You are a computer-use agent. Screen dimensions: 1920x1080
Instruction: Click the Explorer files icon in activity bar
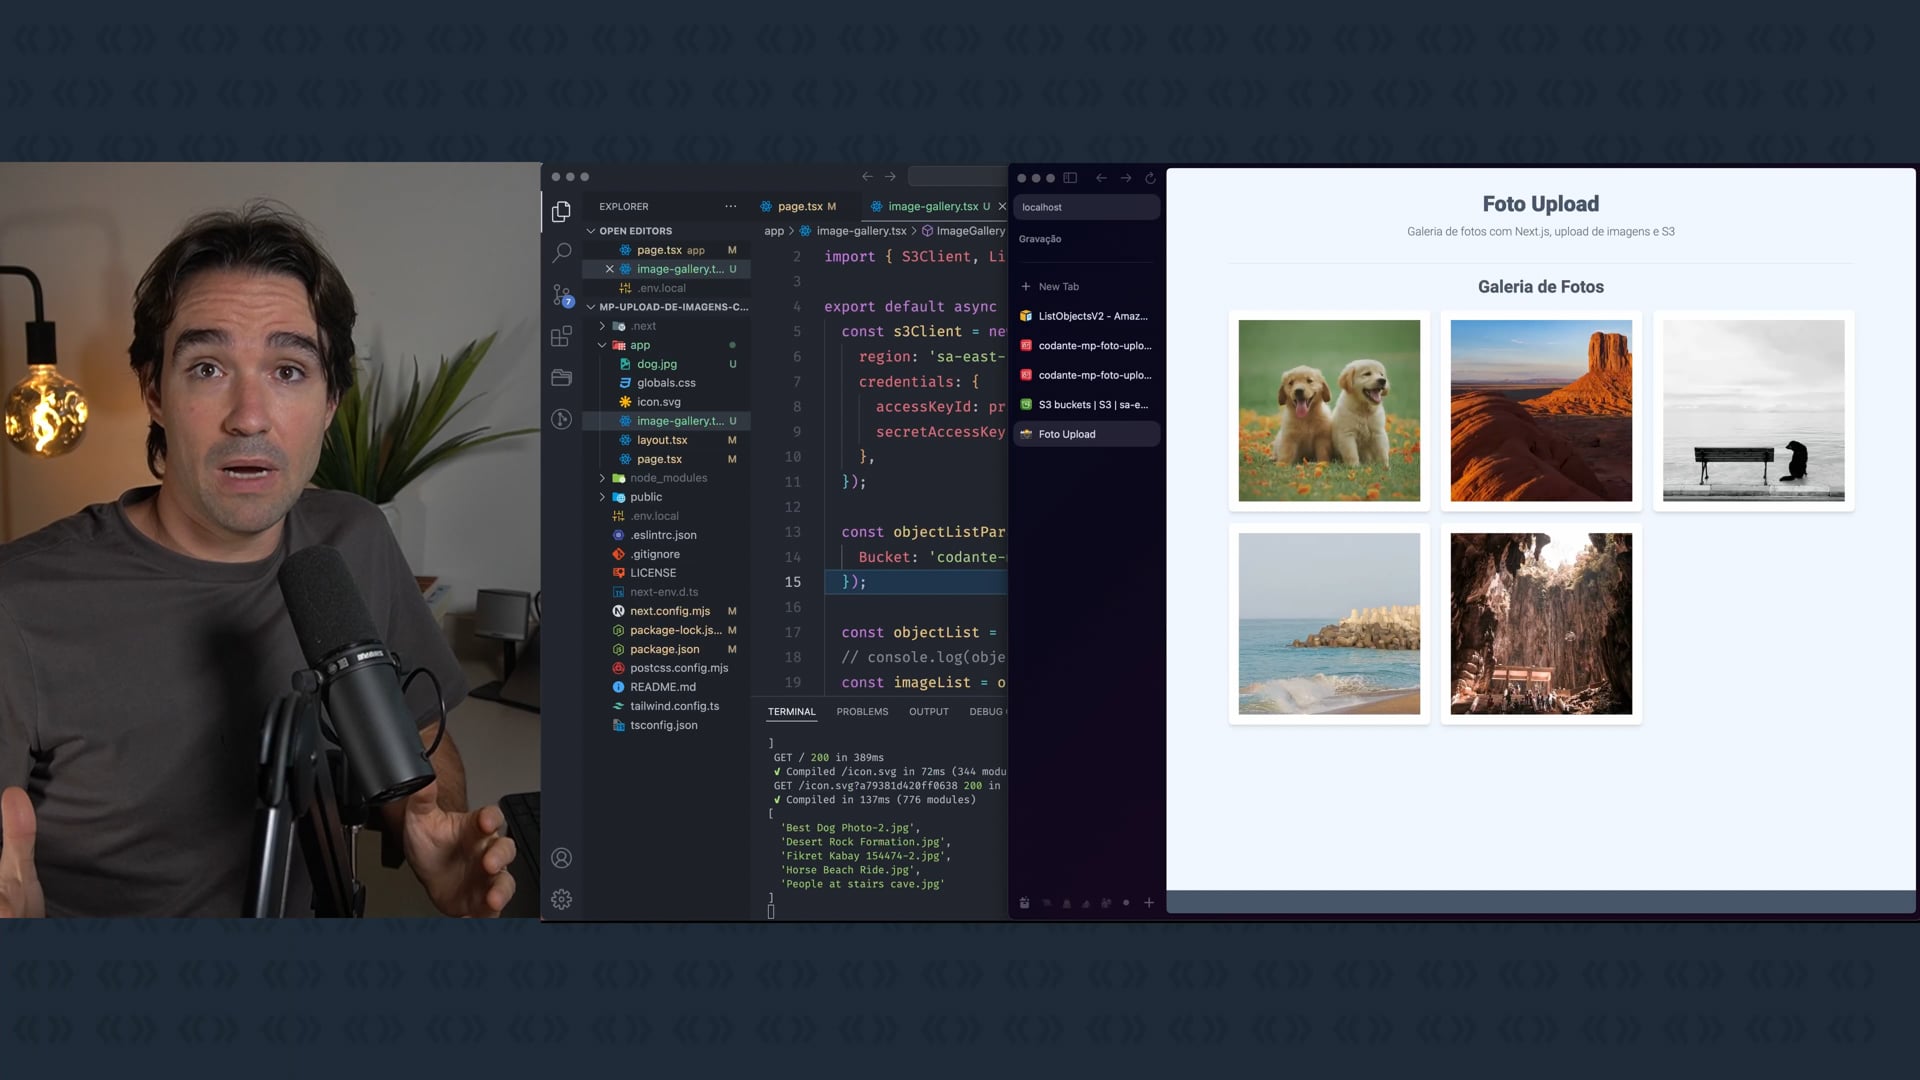click(x=562, y=211)
